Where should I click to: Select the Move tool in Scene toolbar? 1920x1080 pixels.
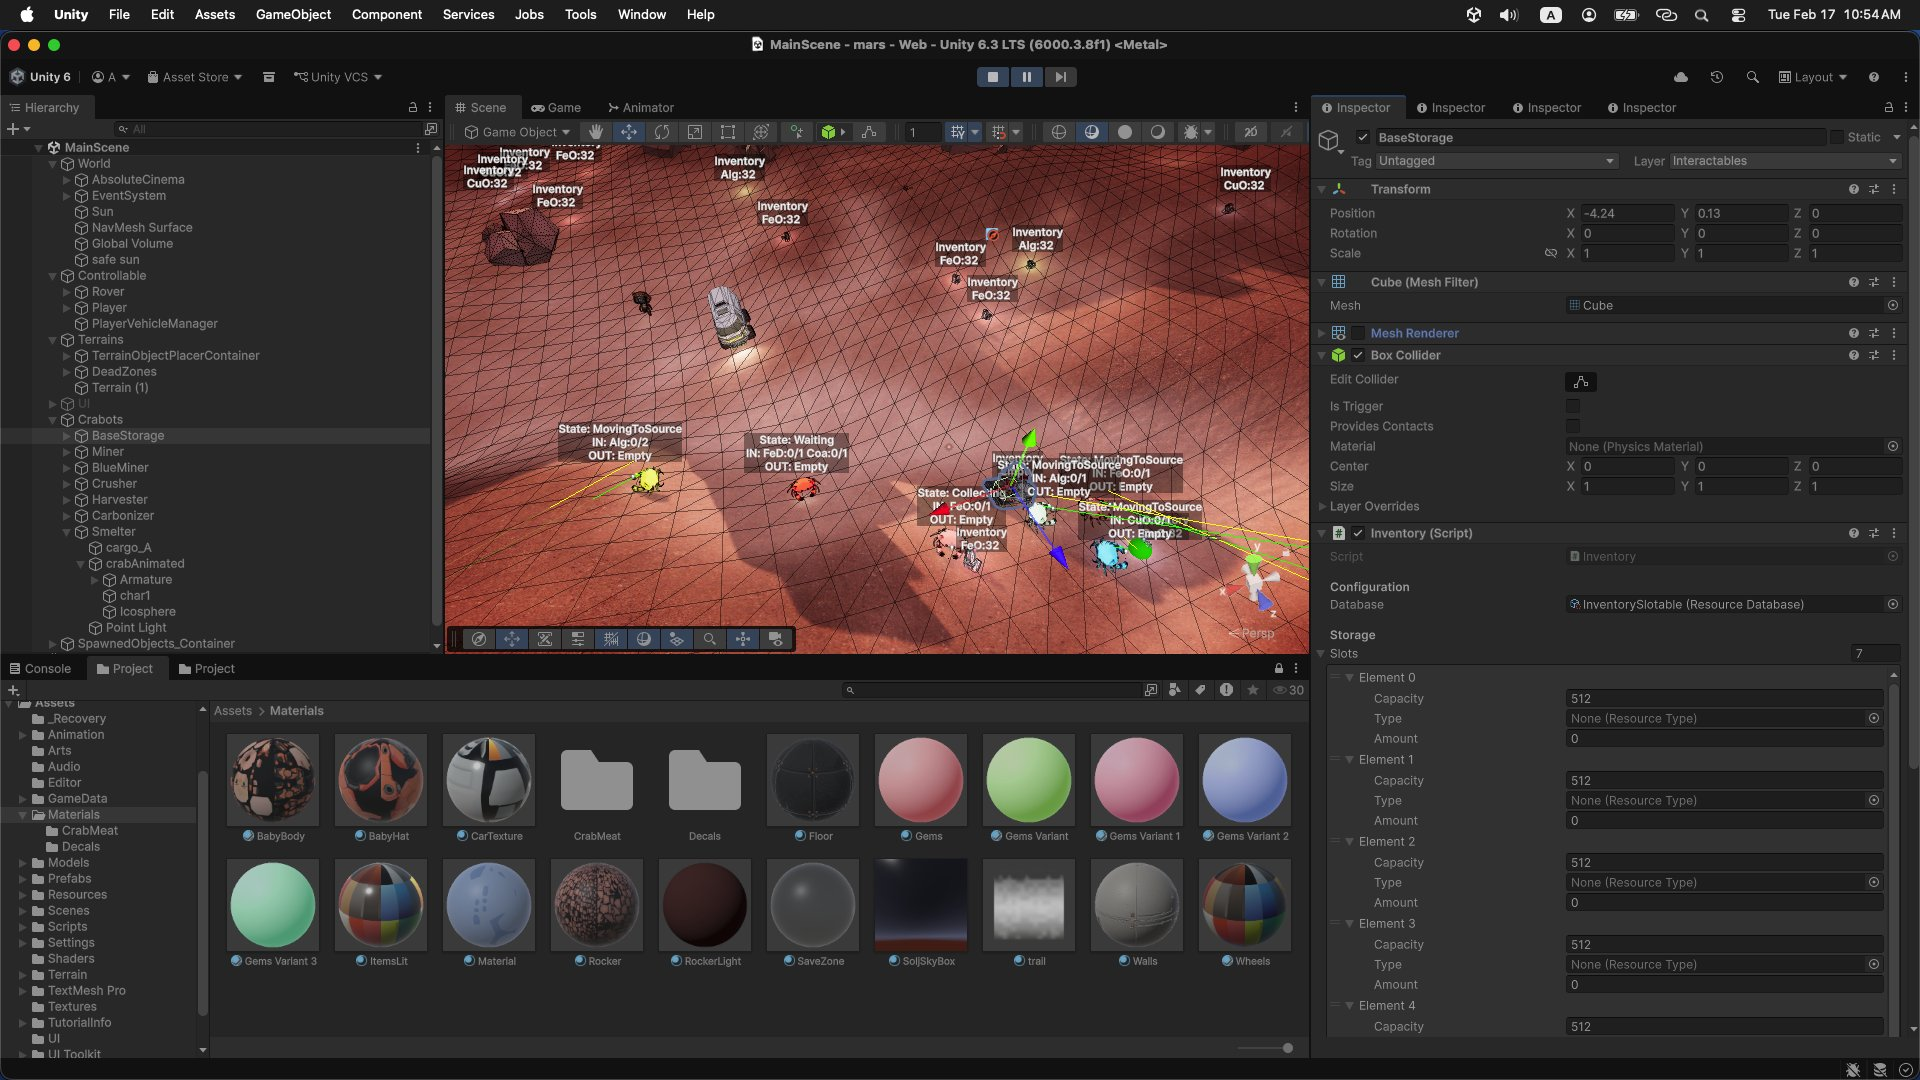[x=629, y=132]
